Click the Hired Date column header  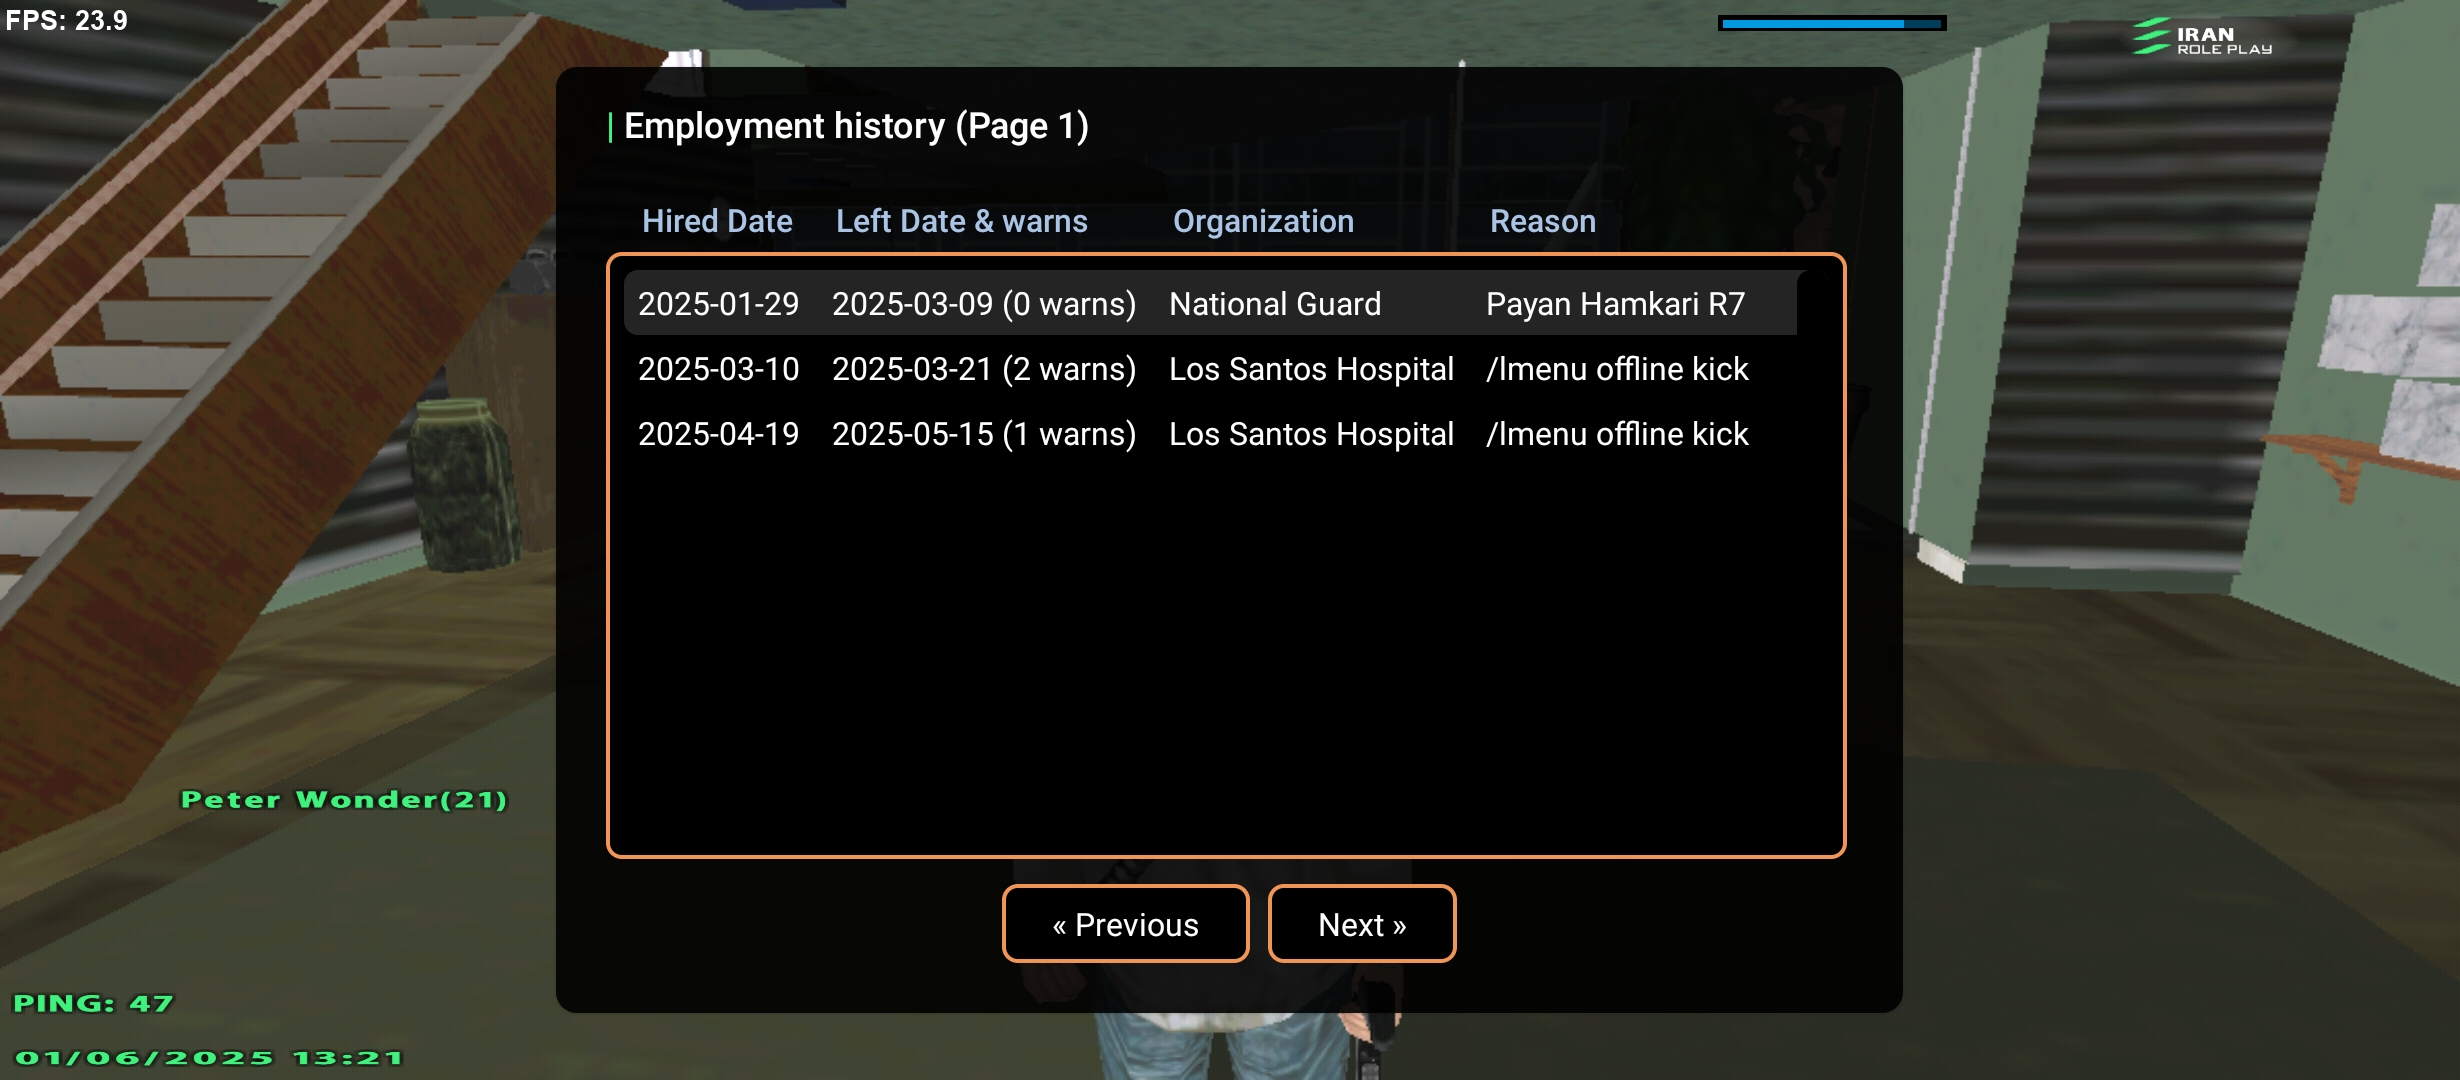pyautogui.click(x=717, y=221)
